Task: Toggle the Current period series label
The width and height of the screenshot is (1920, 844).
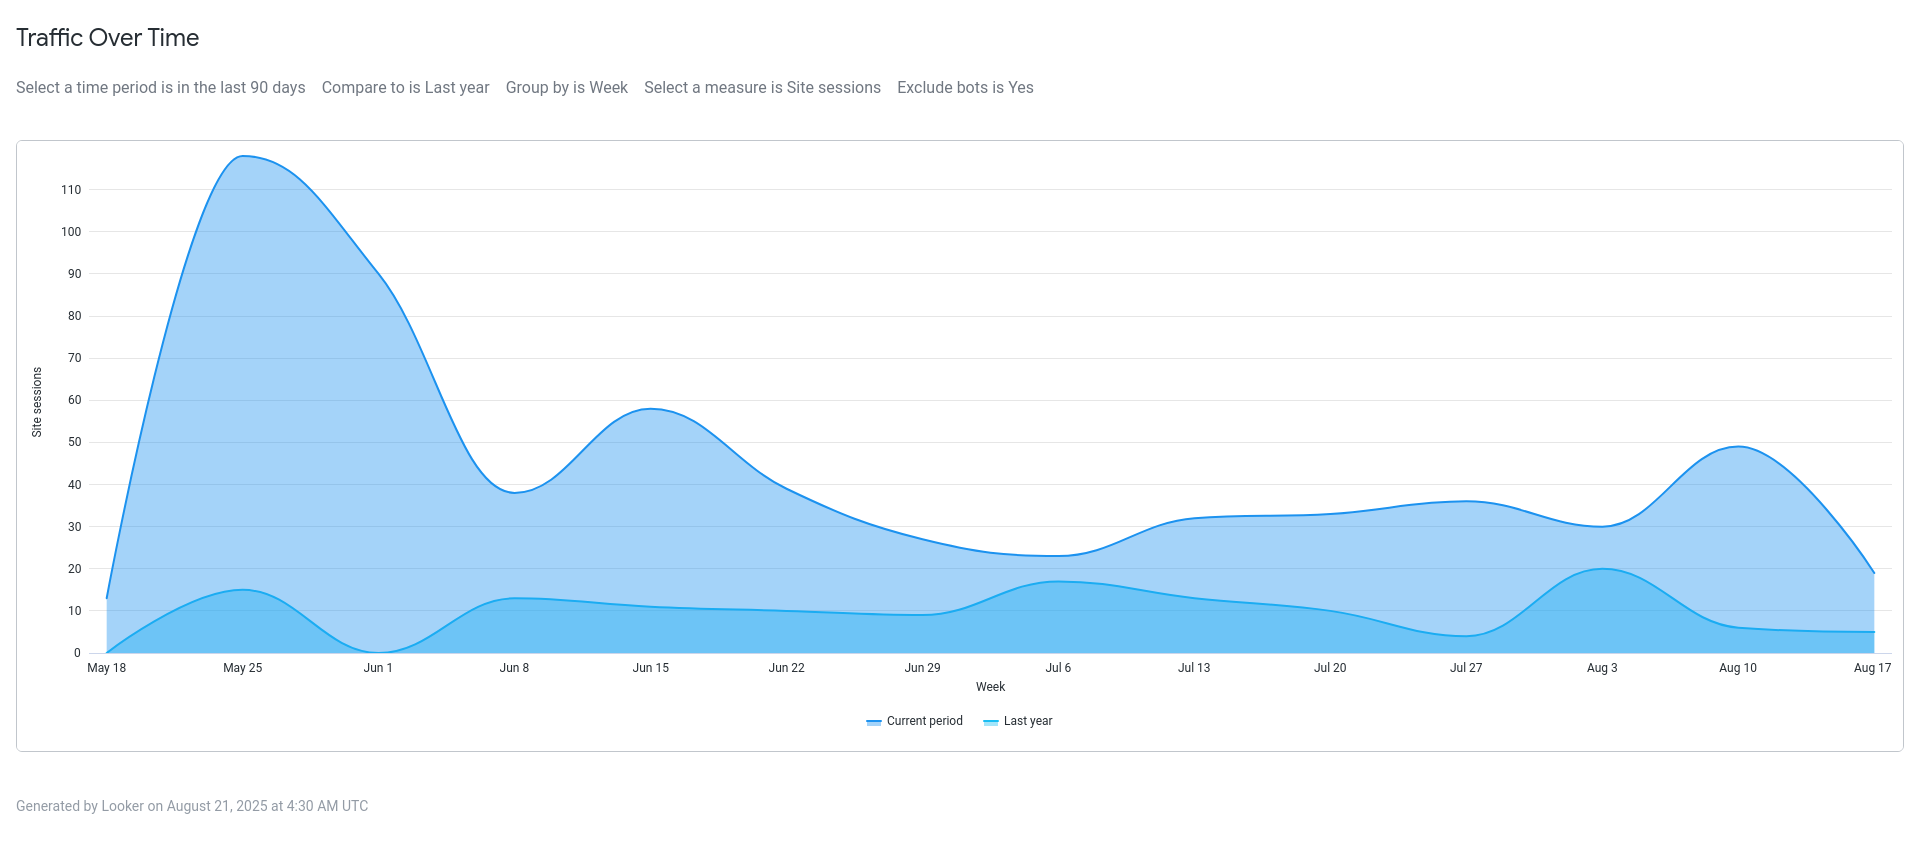Action: click(x=924, y=721)
